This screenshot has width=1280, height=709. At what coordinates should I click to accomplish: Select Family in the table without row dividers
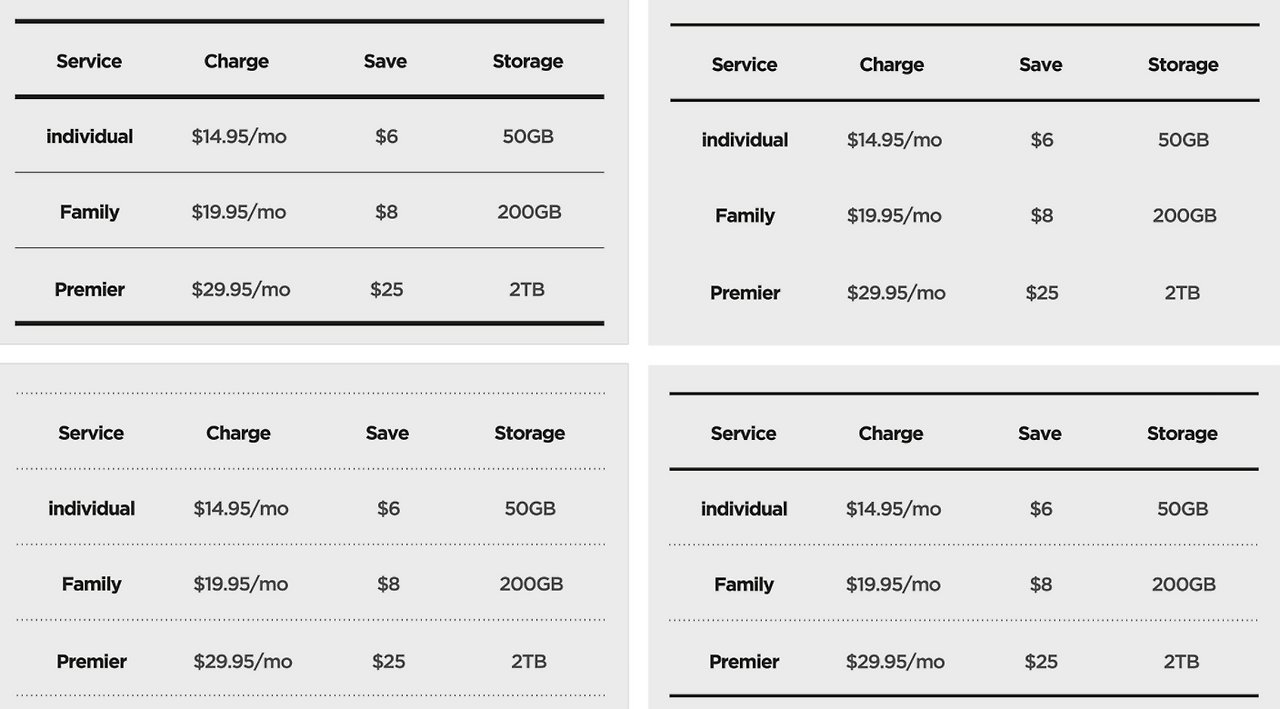[x=745, y=215]
